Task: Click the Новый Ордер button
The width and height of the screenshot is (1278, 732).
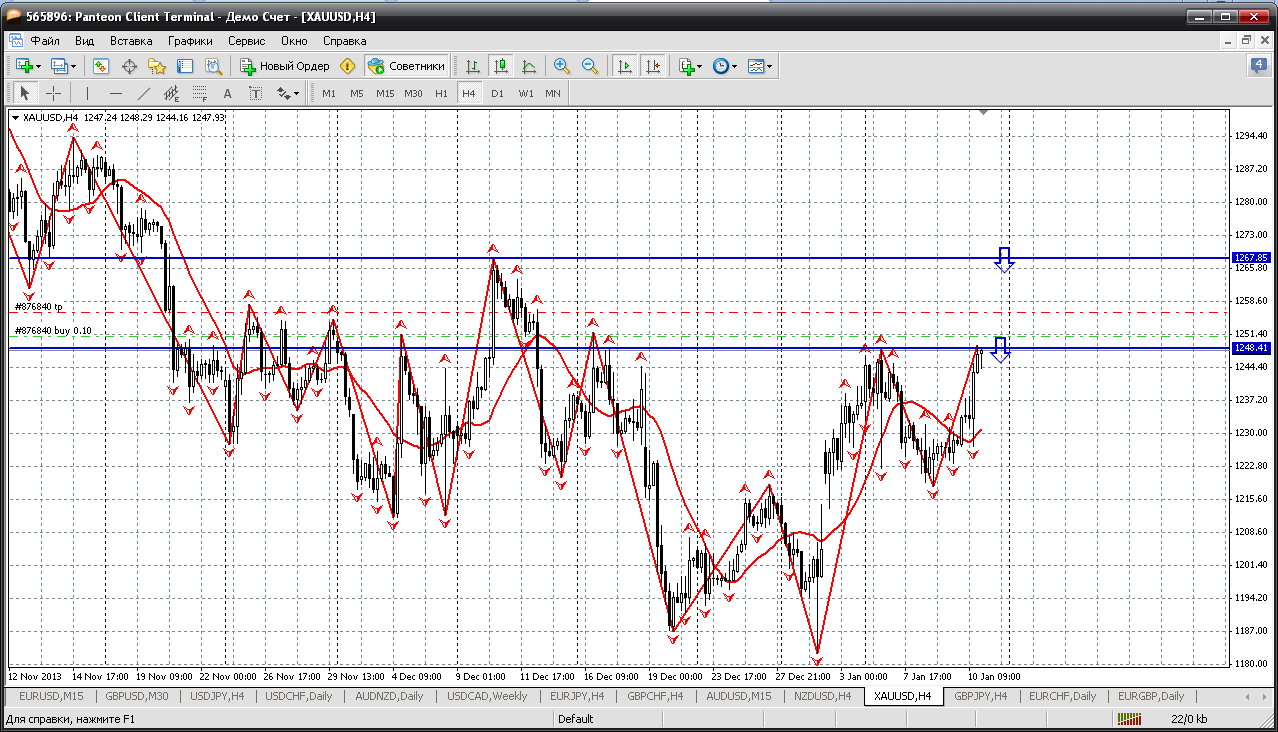Action: tap(285, 66)
